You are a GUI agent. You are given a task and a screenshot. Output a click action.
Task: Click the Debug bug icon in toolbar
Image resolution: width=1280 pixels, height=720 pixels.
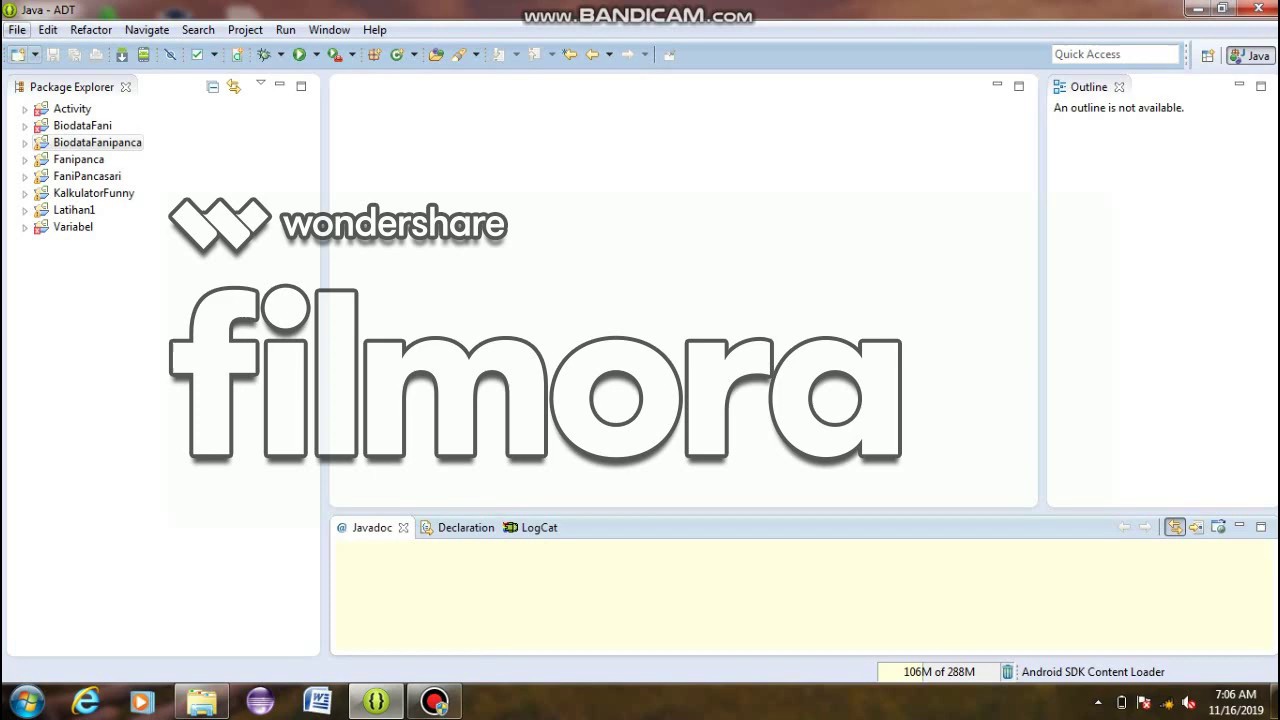[264, 55]
